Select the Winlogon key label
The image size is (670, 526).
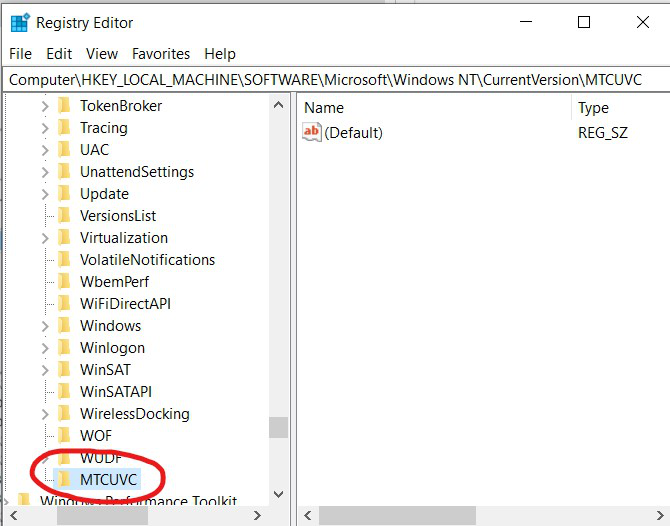(x=112, y=347)
